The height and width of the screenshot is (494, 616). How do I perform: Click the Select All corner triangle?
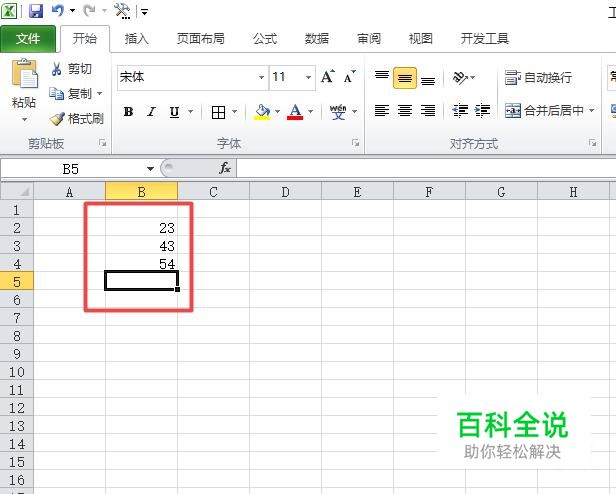[17, 192]
